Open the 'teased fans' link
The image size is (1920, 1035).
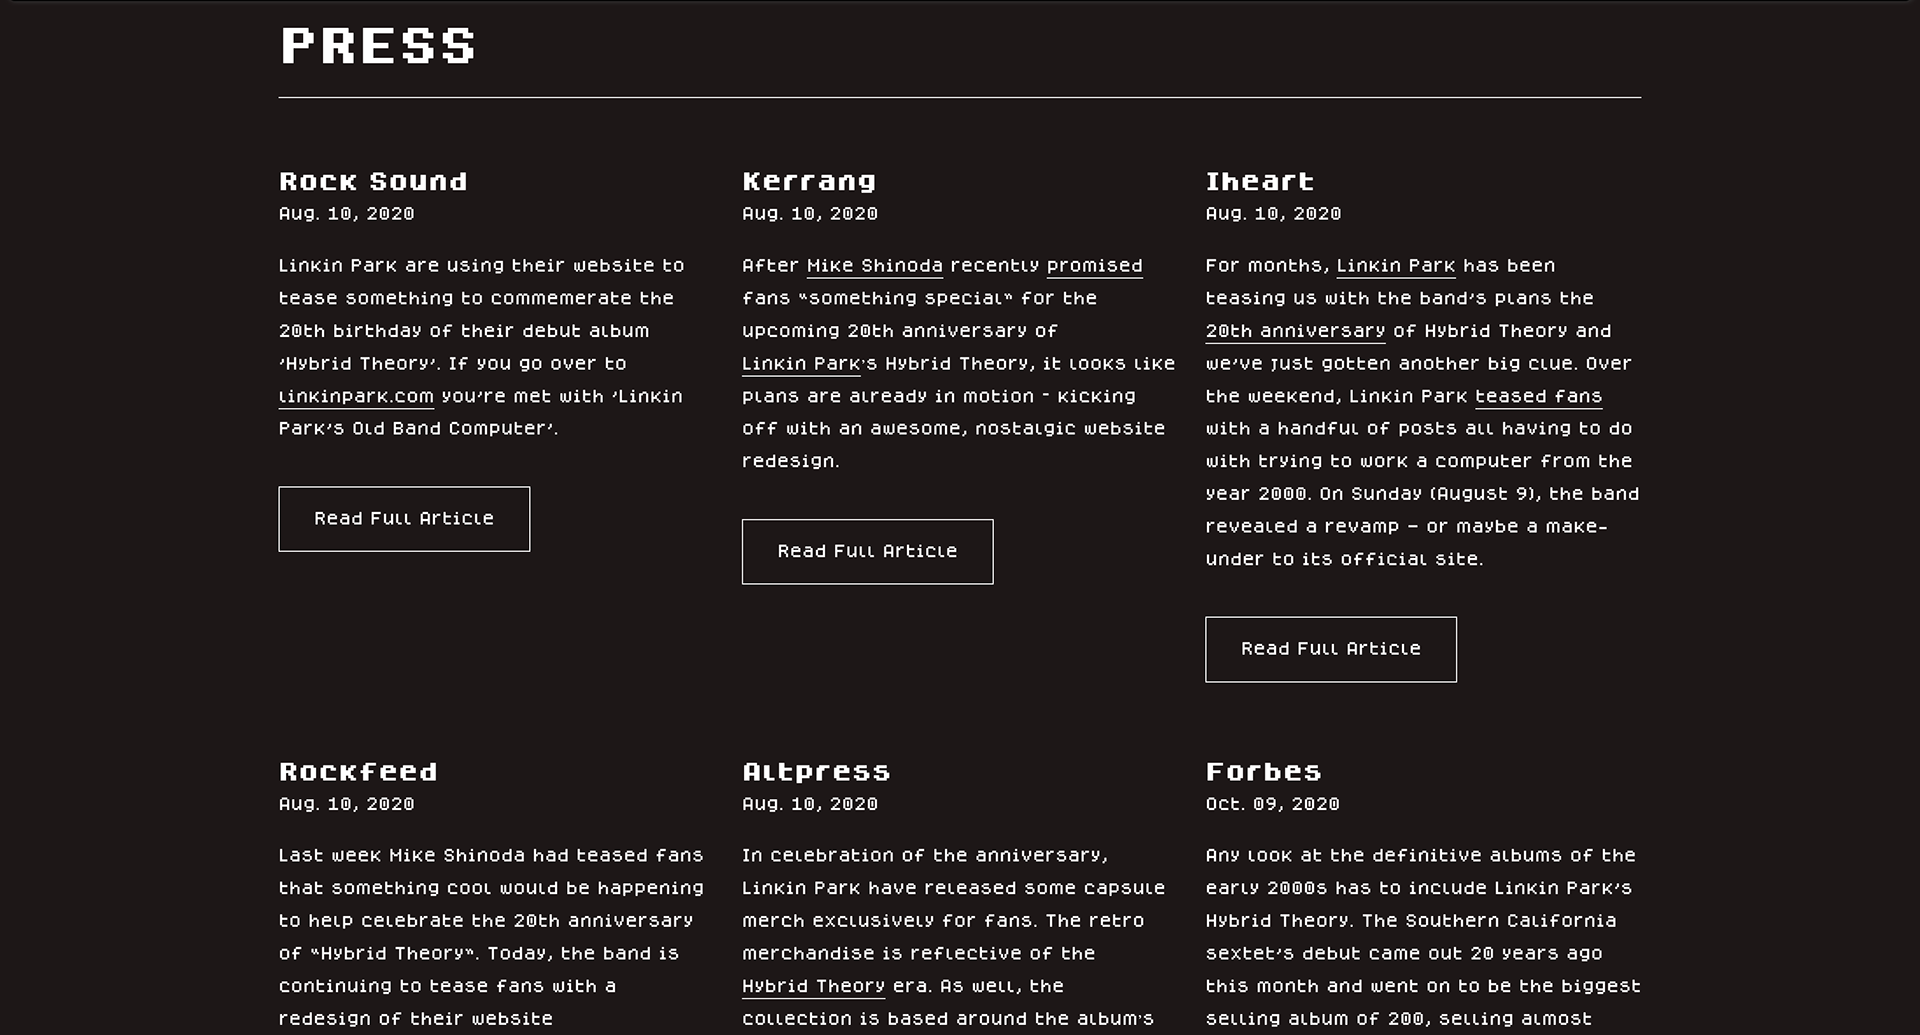pos(1538,397)
